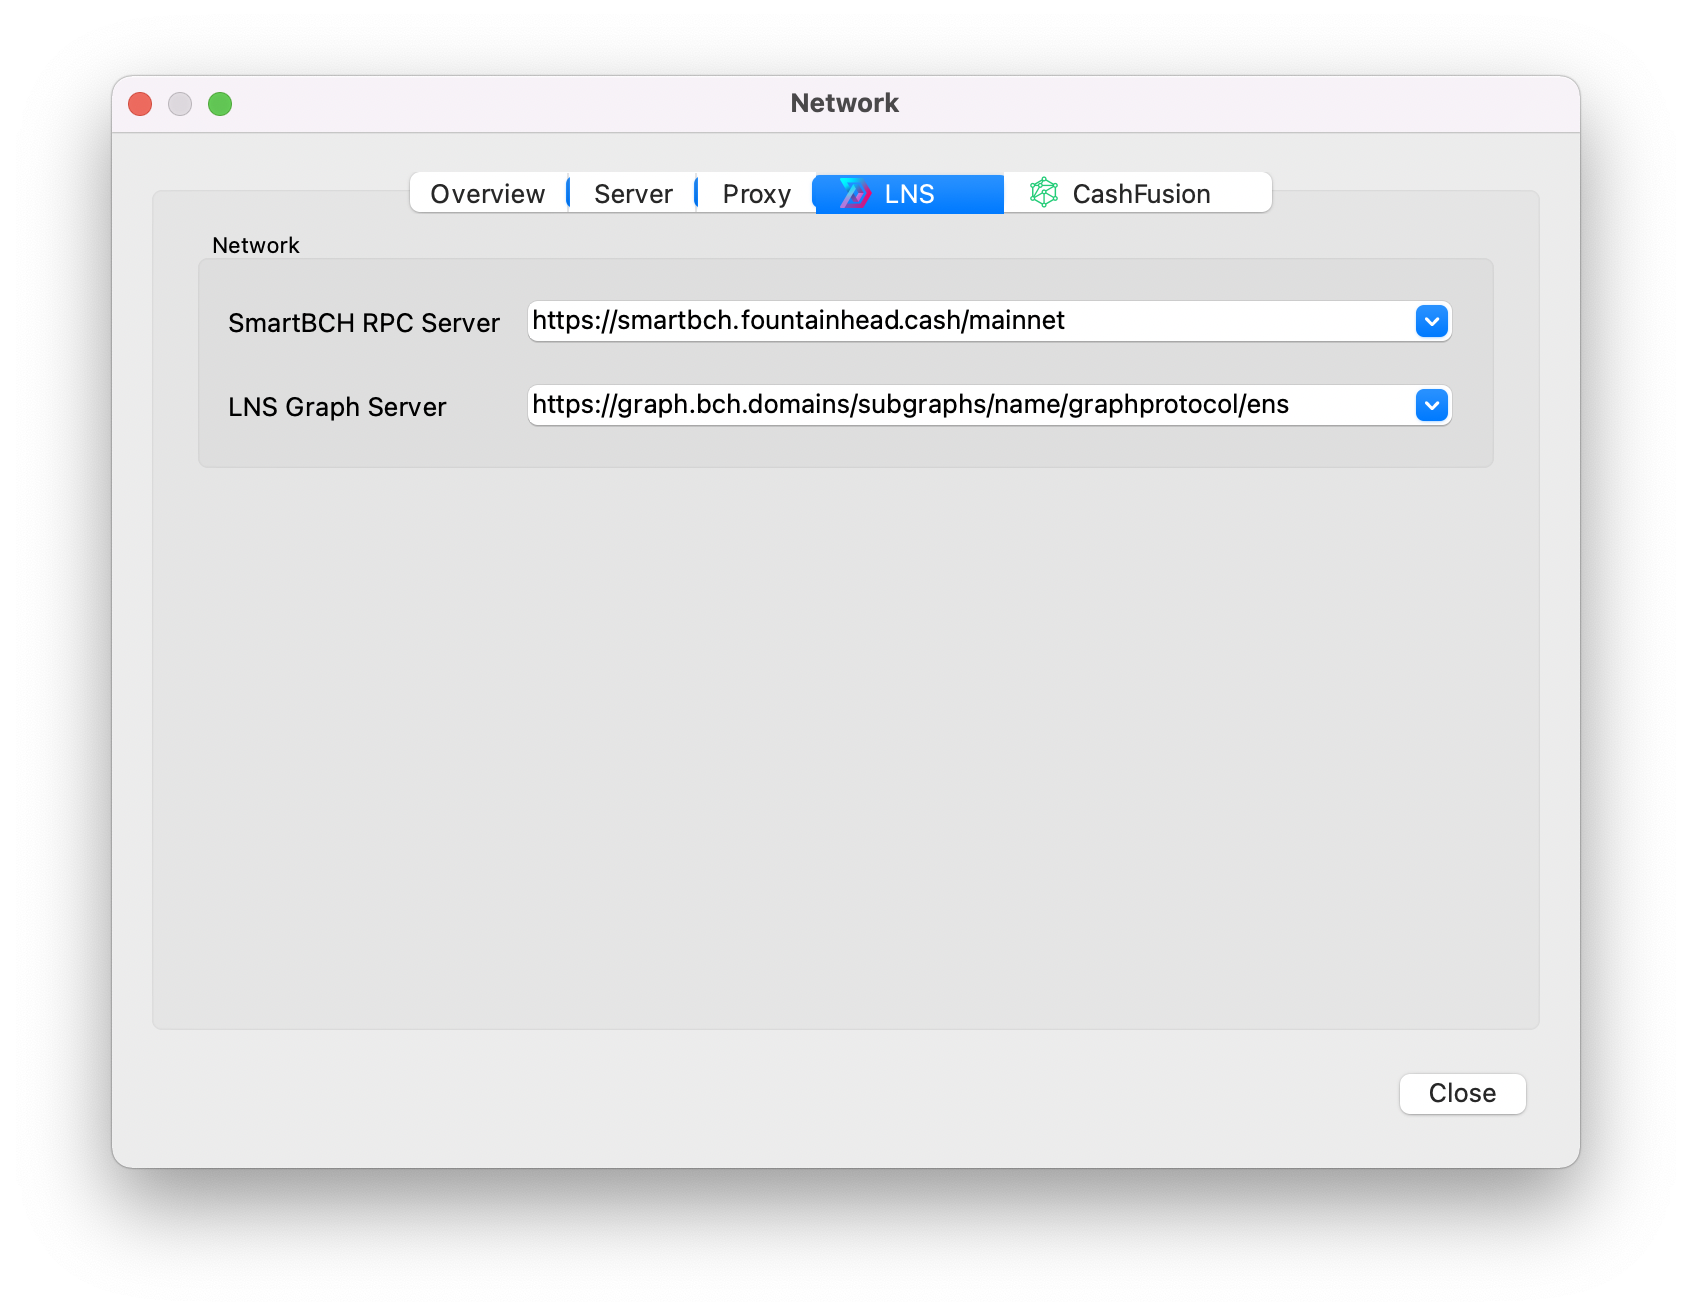The image size is (1692, 1316).
Task: Open the CashFusion tab
Action: (1138, 193)
